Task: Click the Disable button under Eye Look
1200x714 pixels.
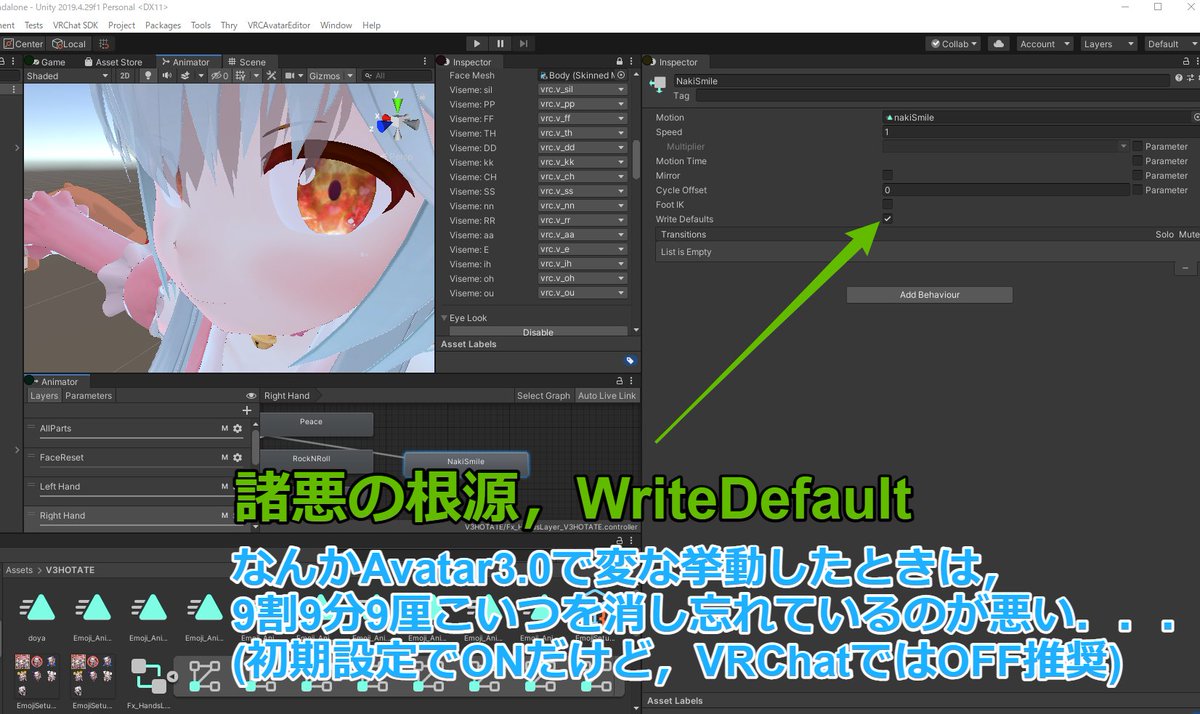Action: 538,332
